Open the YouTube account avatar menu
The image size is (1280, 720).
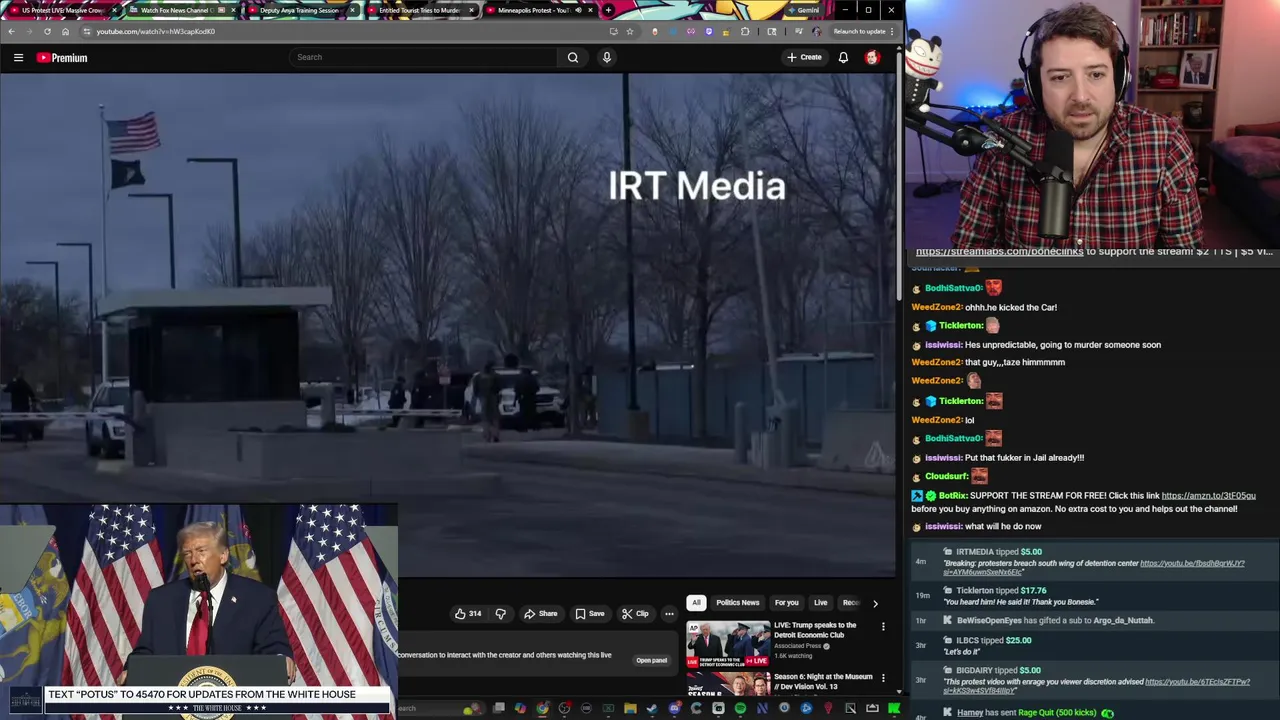pyautogui.click(x=872, y=57)
